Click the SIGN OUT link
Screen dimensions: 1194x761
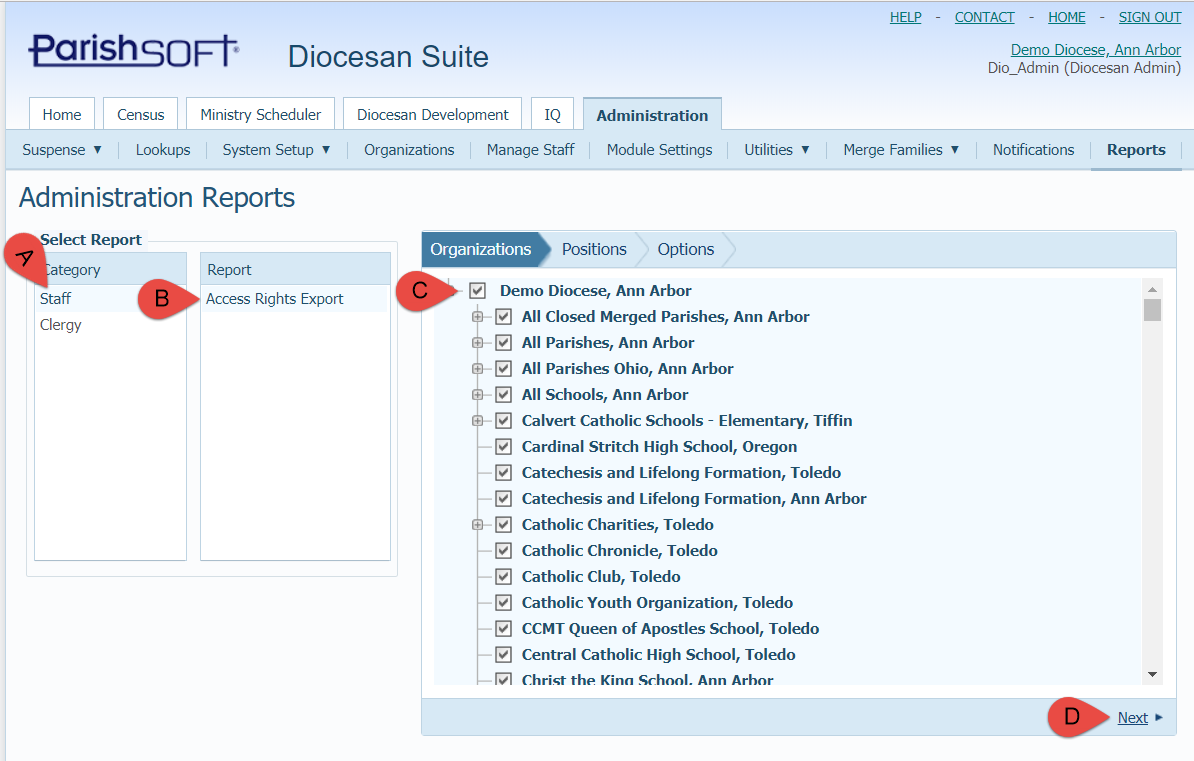coord(1150,17)
